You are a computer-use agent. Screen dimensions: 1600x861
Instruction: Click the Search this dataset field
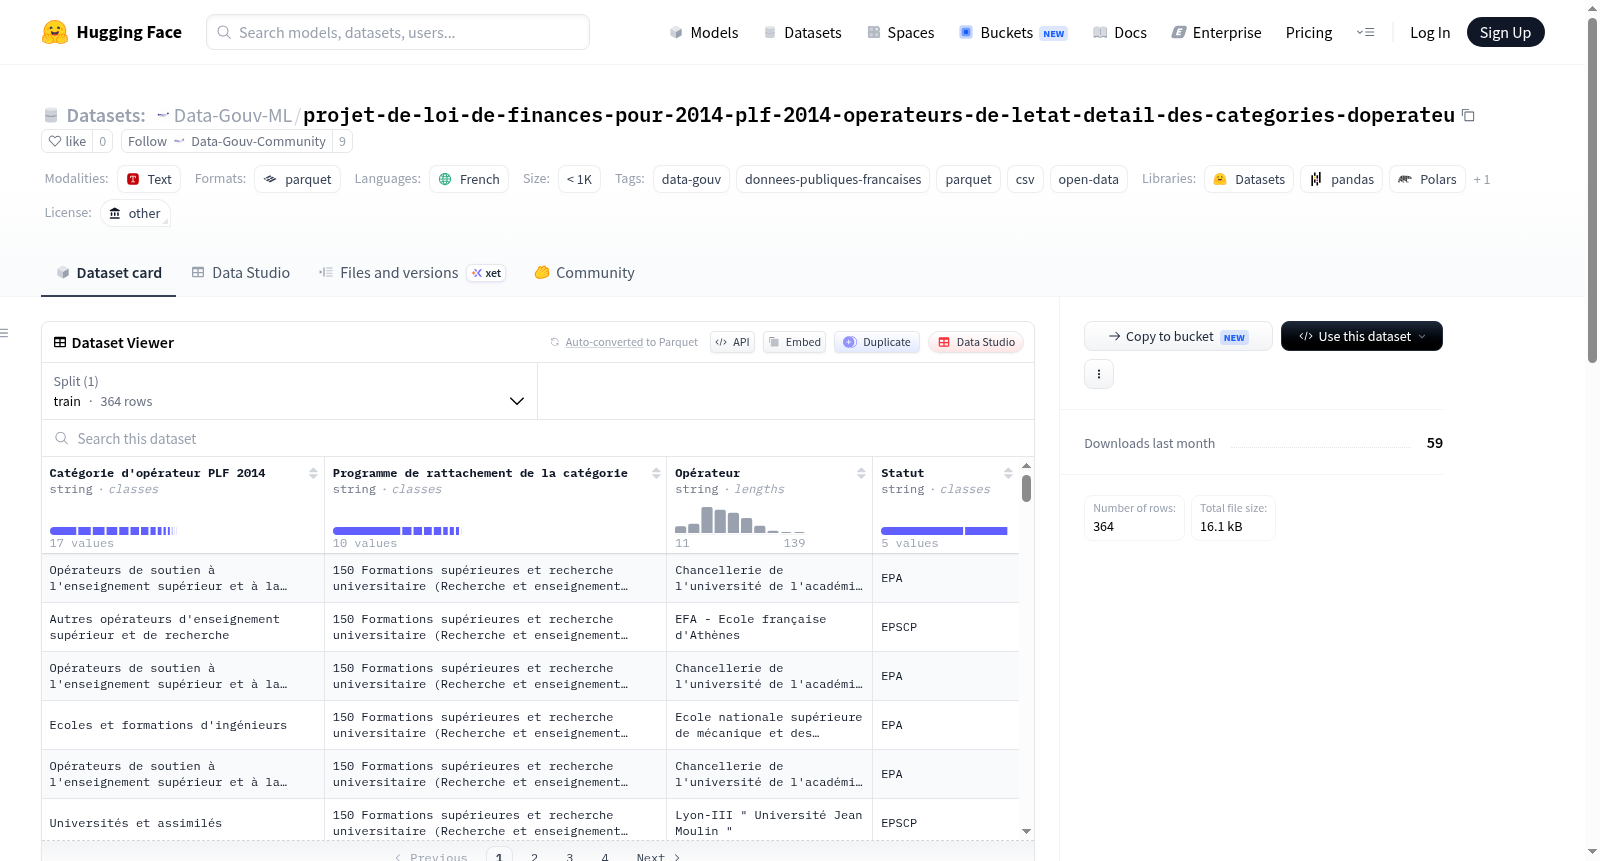click(538, 438)
